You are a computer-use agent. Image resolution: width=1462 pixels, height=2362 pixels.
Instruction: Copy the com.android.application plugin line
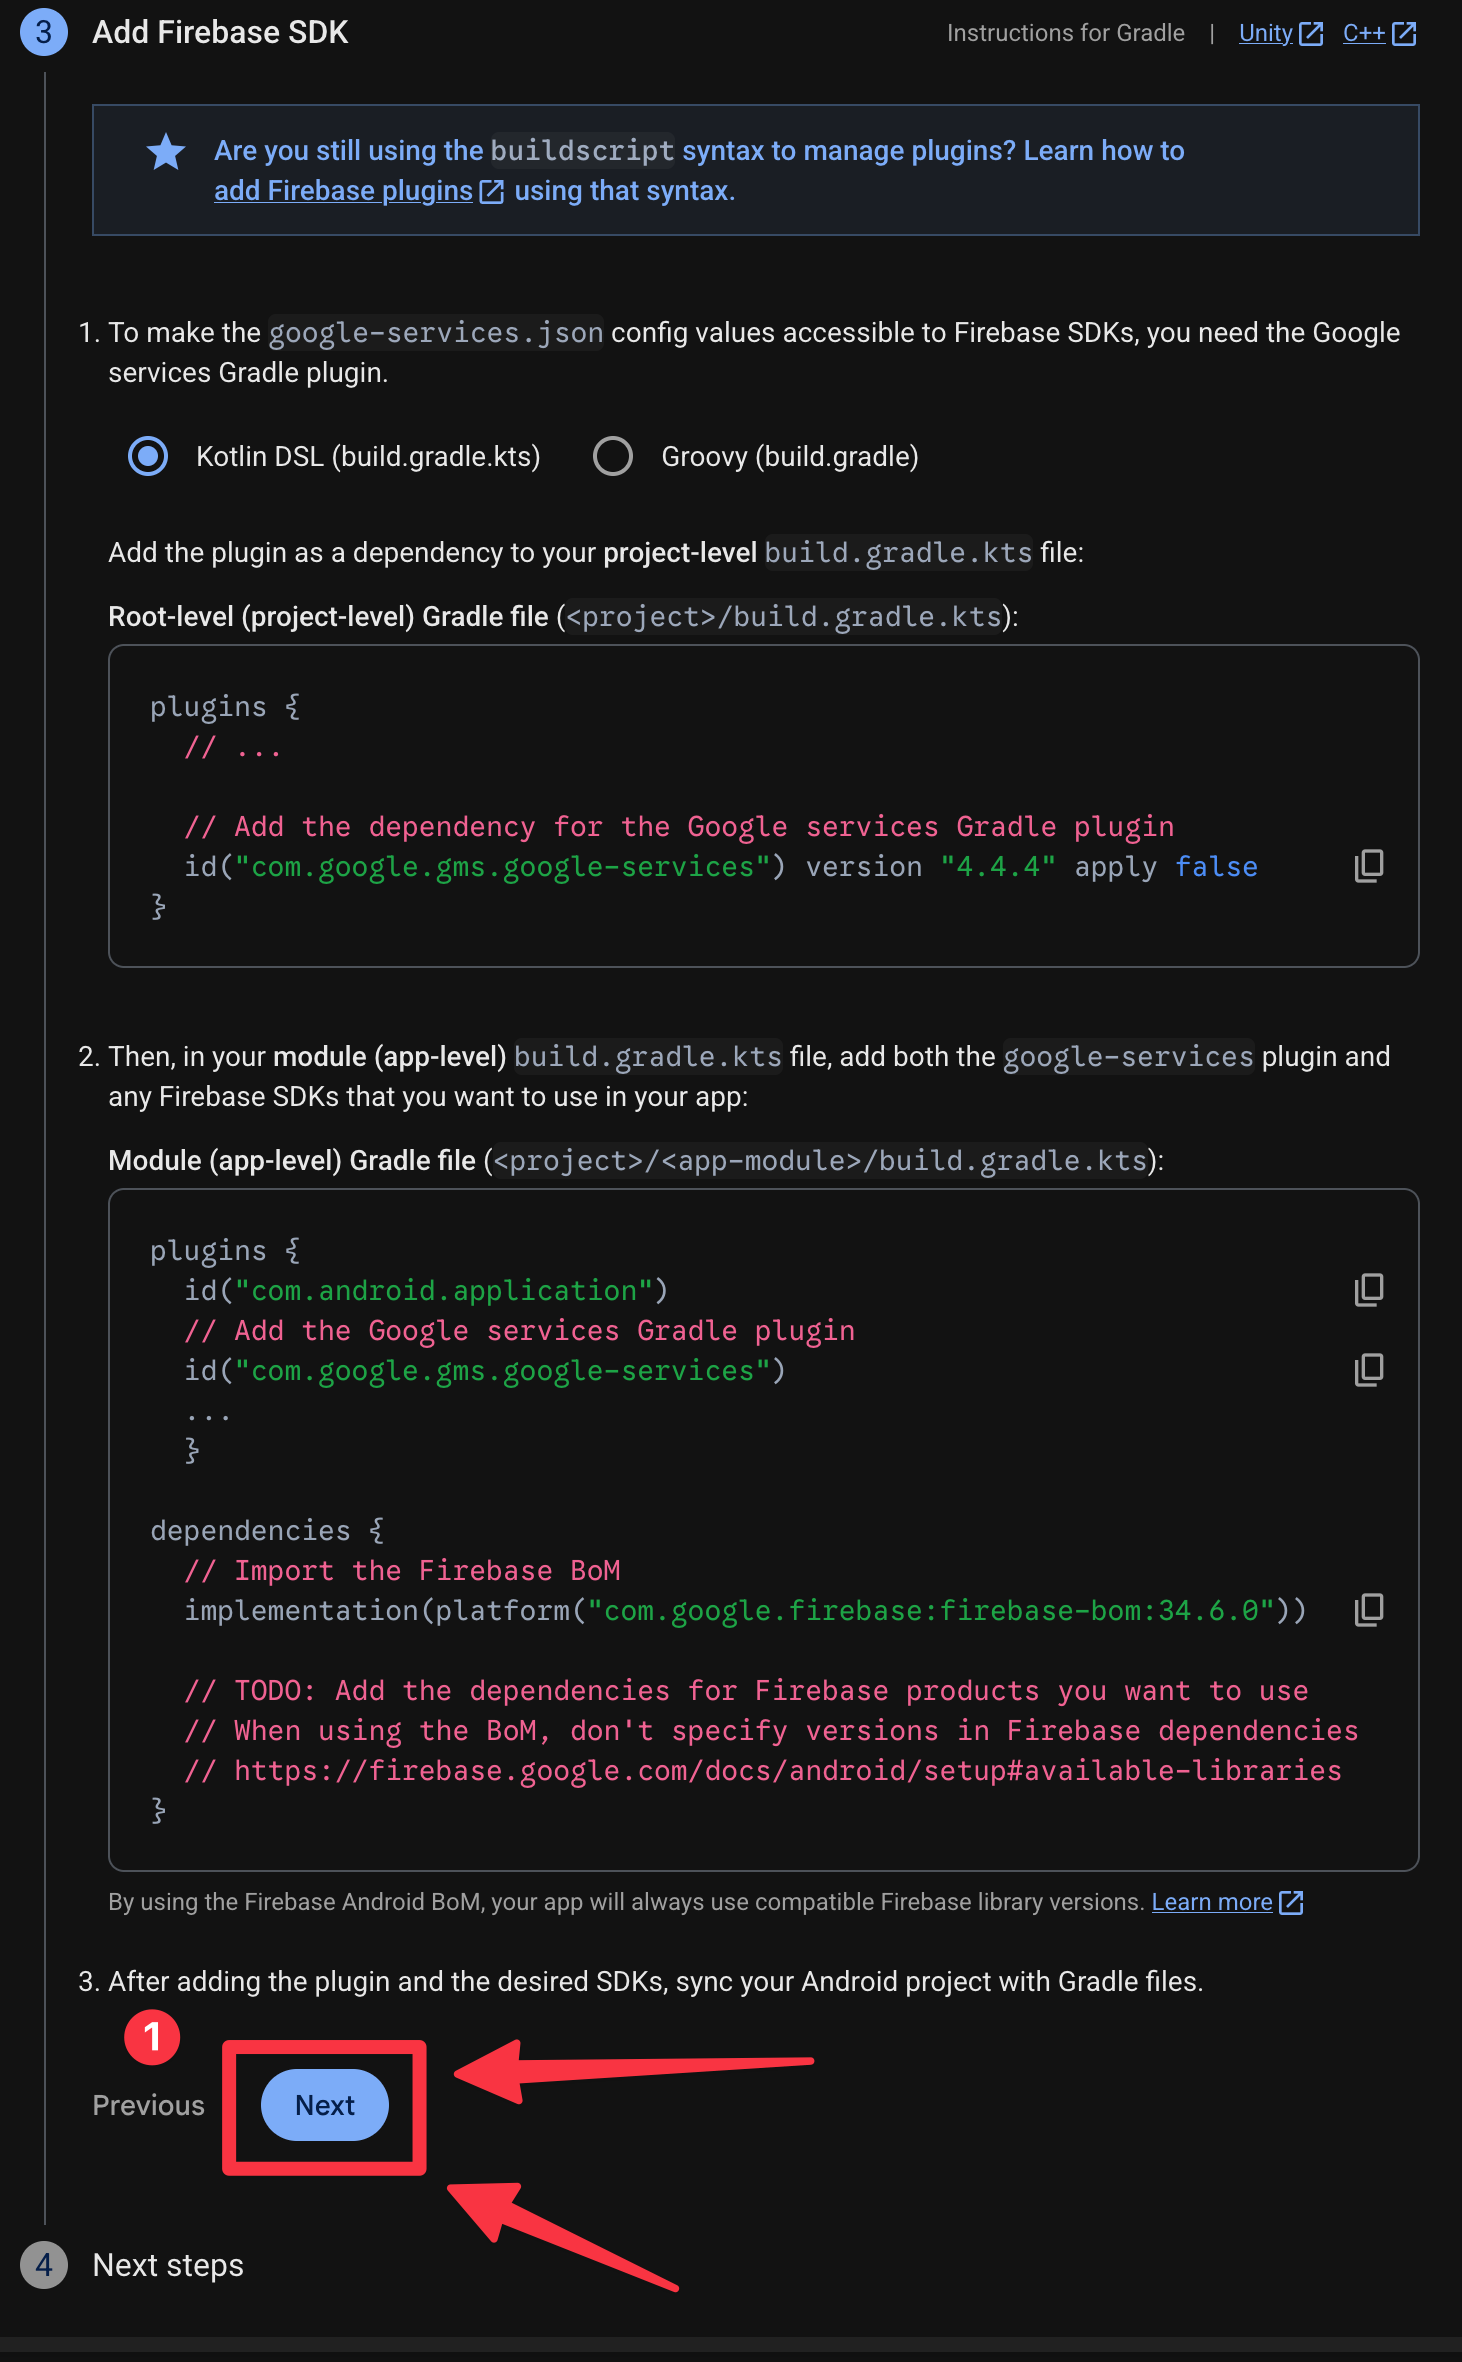point(1369,1290)
